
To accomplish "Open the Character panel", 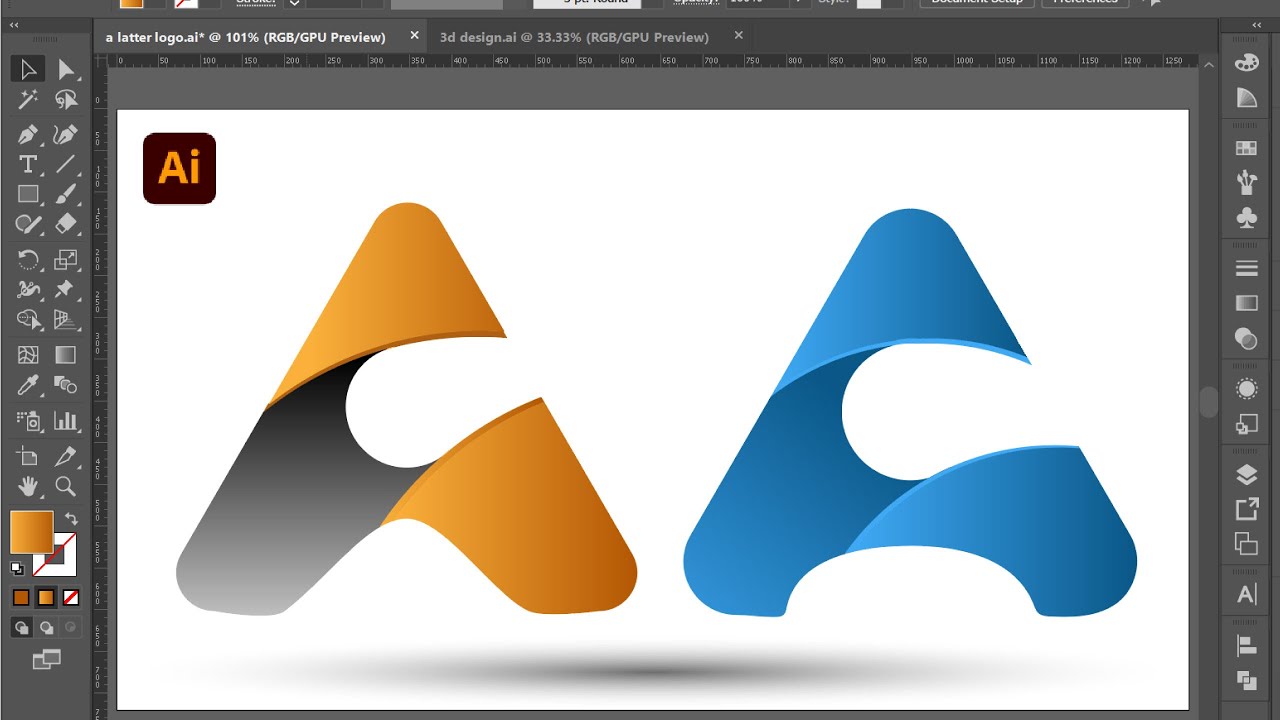I will tap(1247, 595).
